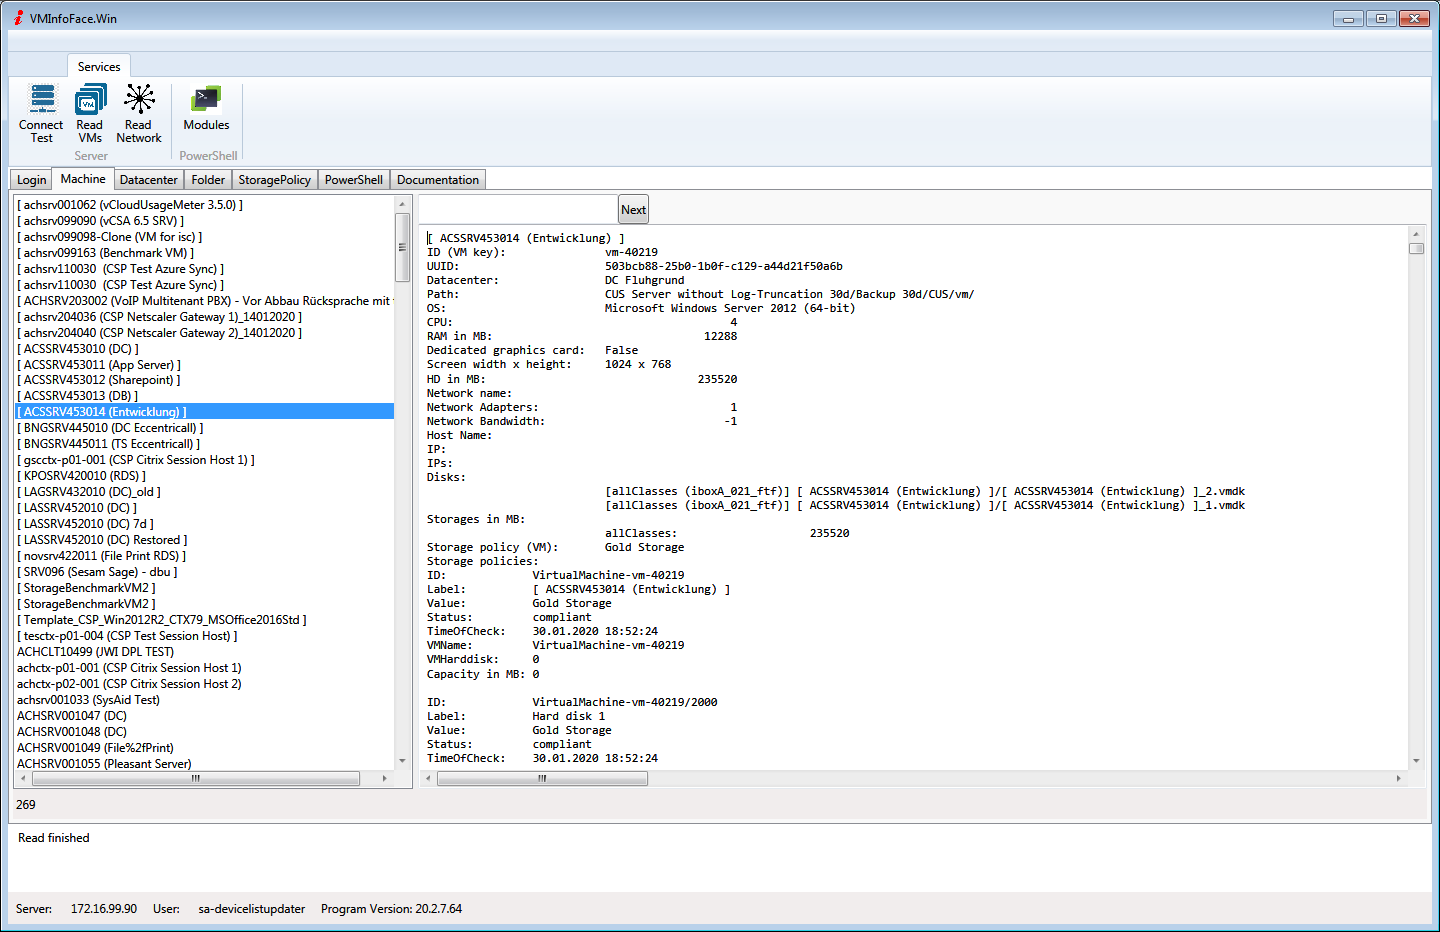Select ACSSRV453010 (DC) entry
The height and width of the screenshot is (932, 1440).
[x=78, y=349]
